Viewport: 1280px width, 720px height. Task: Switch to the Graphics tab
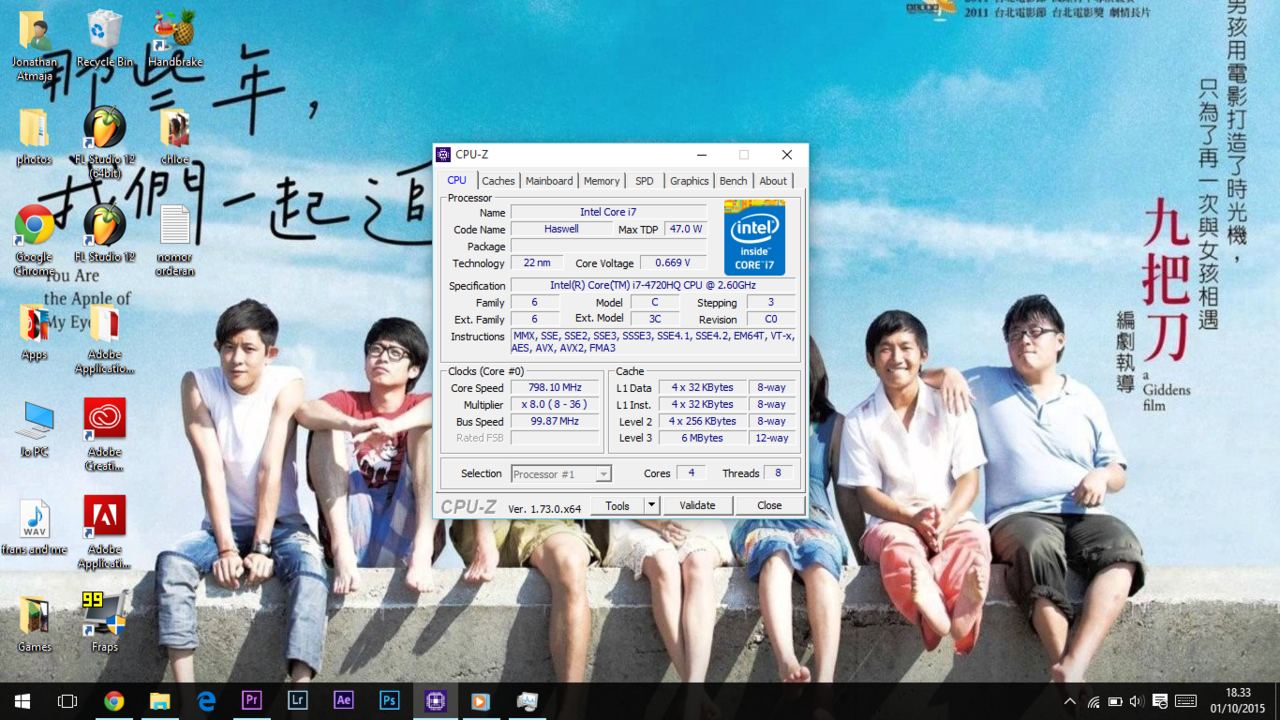[x=689, y=181]
